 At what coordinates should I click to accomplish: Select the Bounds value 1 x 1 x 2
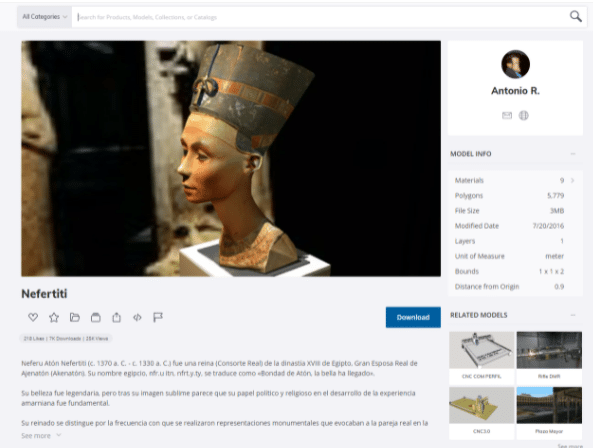551,271
